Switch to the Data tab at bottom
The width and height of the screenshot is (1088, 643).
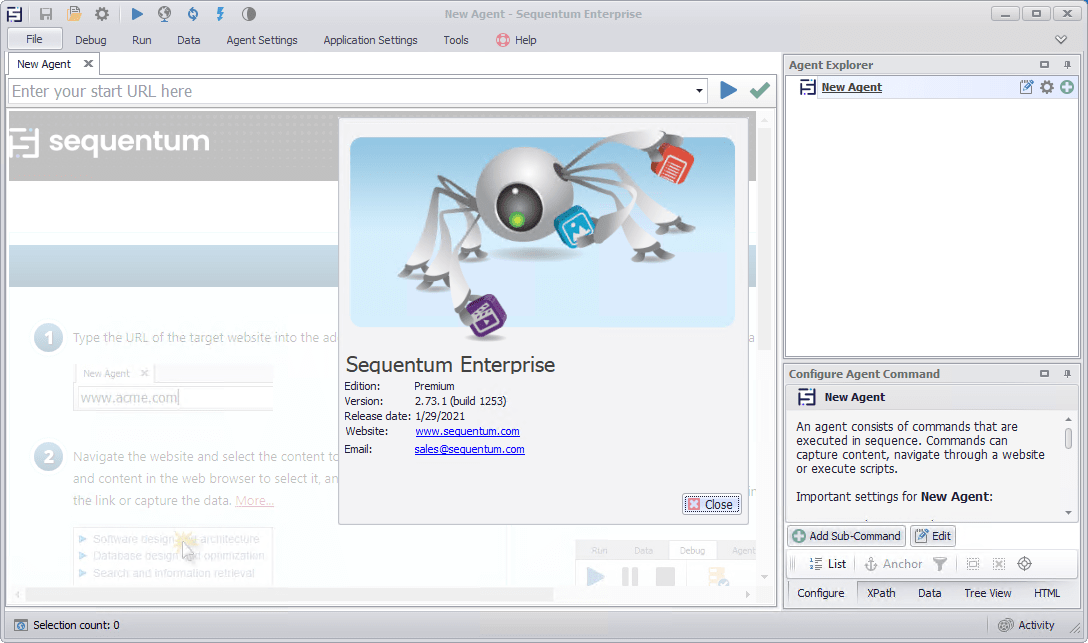(930, 593)
